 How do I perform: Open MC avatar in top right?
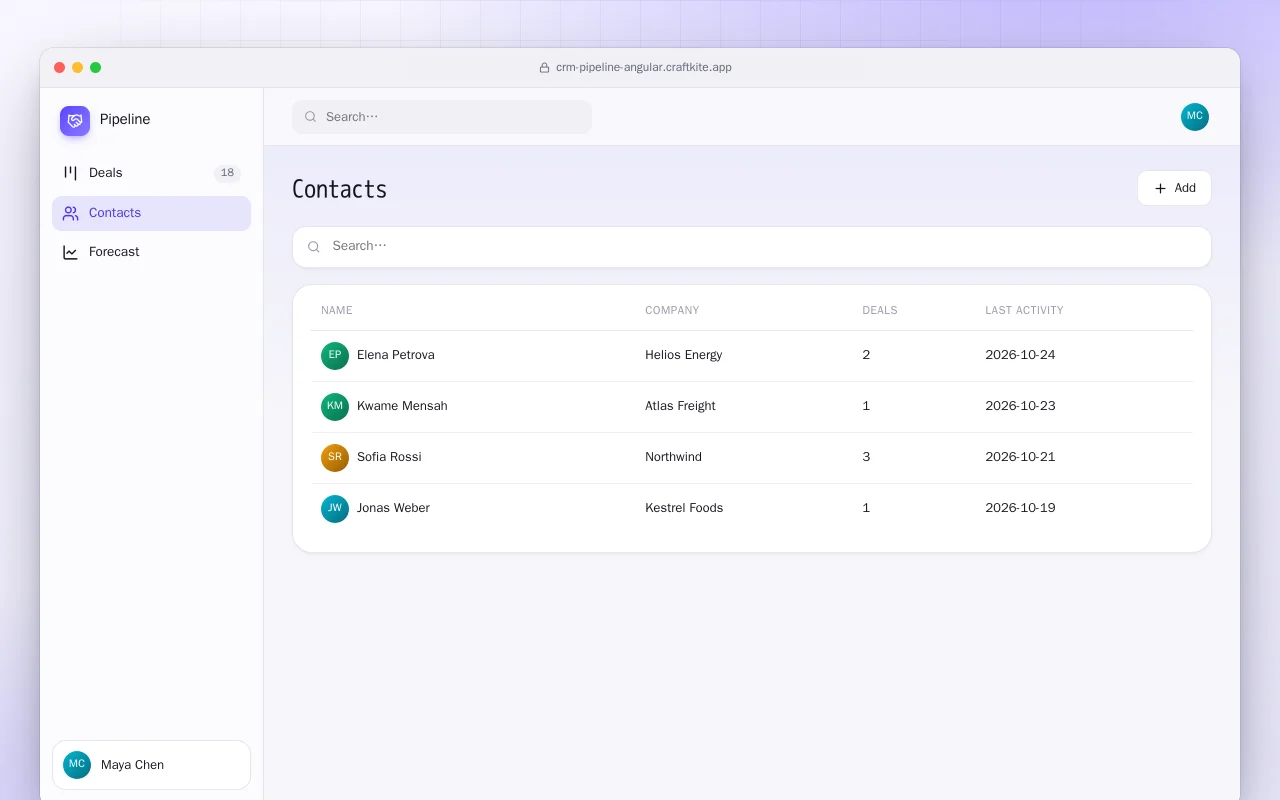tap(1195, 117)
